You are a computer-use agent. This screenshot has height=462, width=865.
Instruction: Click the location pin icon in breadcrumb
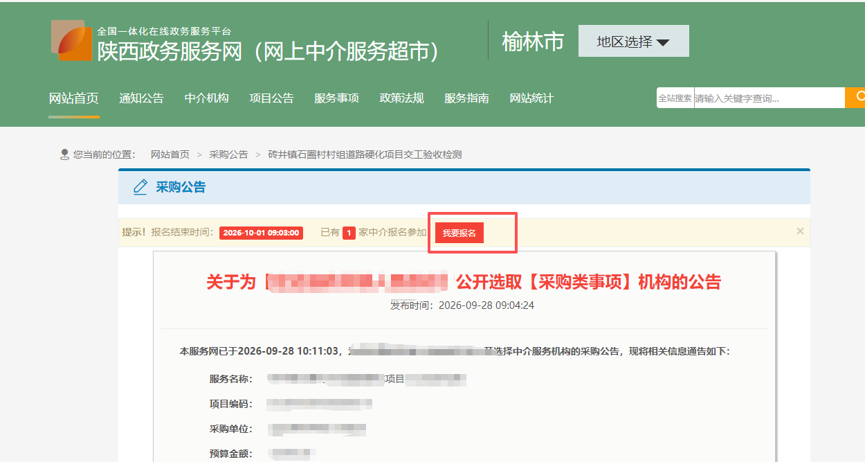(x=65, y=155)
